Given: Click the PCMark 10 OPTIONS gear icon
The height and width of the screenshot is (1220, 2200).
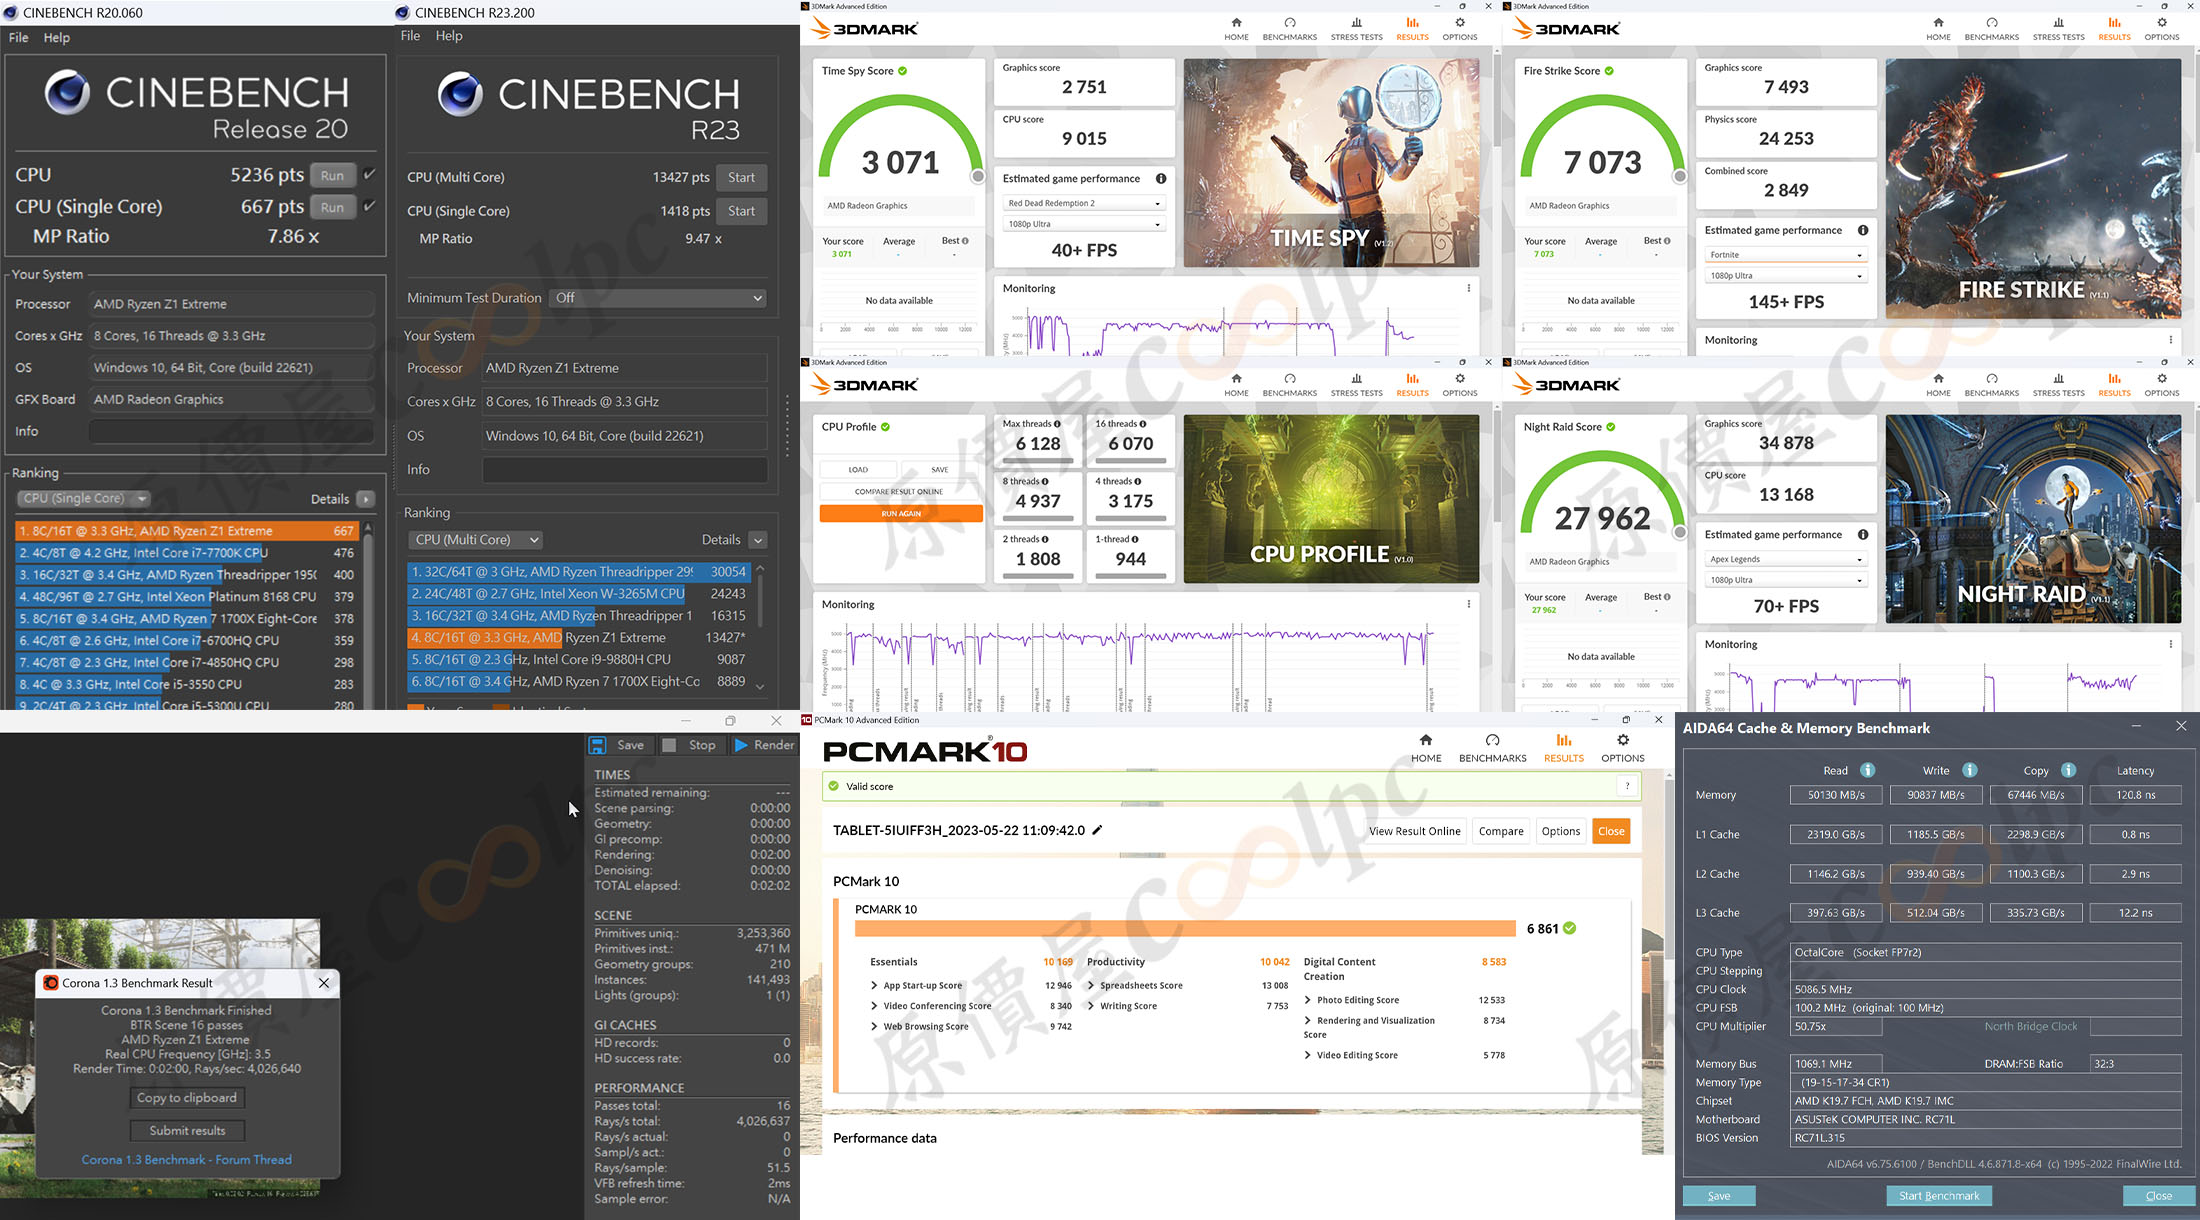Looking at the screenshot, I should [1623, 740].
